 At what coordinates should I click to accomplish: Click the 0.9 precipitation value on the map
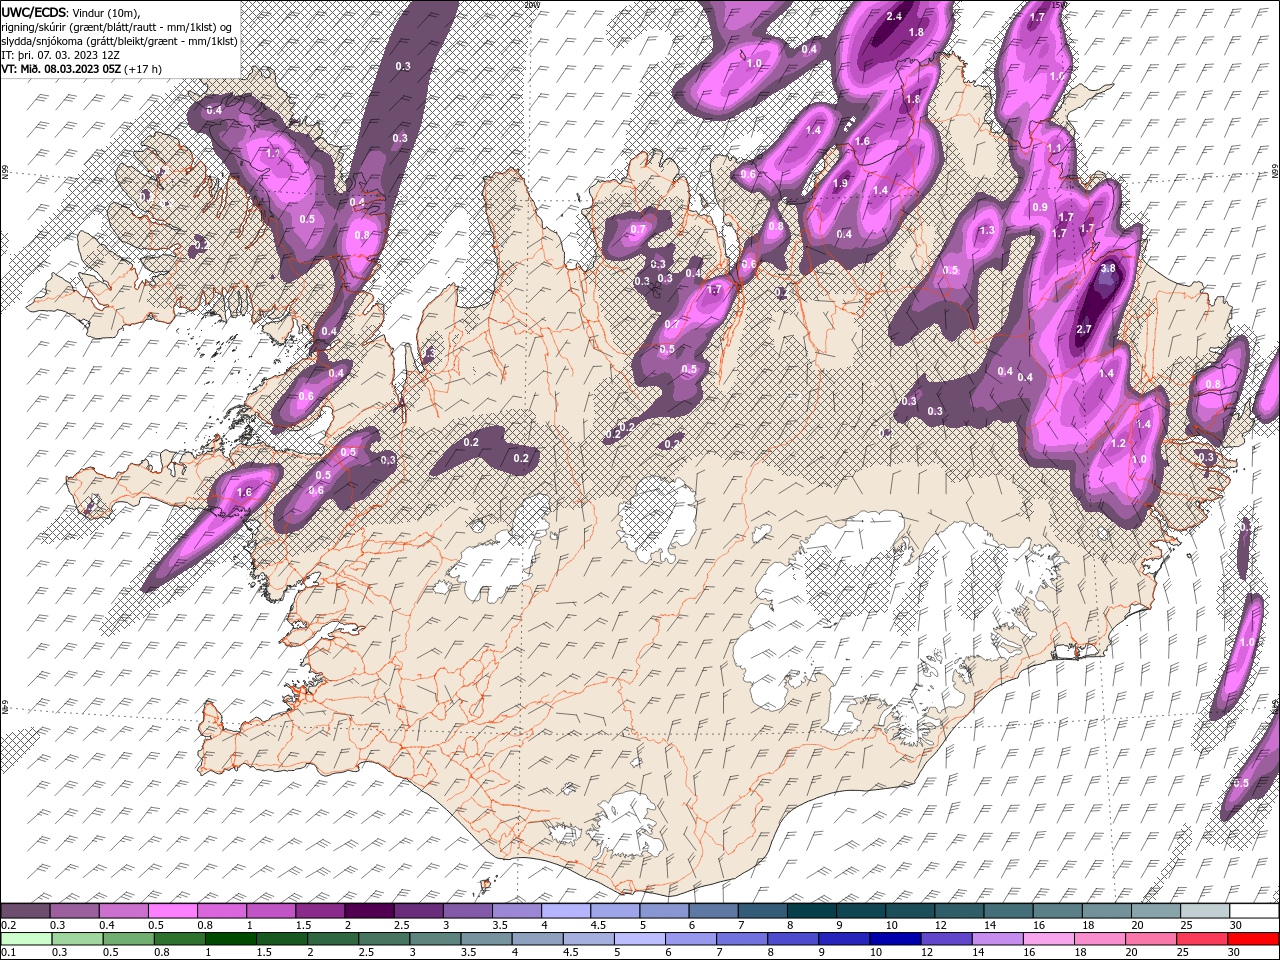pos(1040,207)
